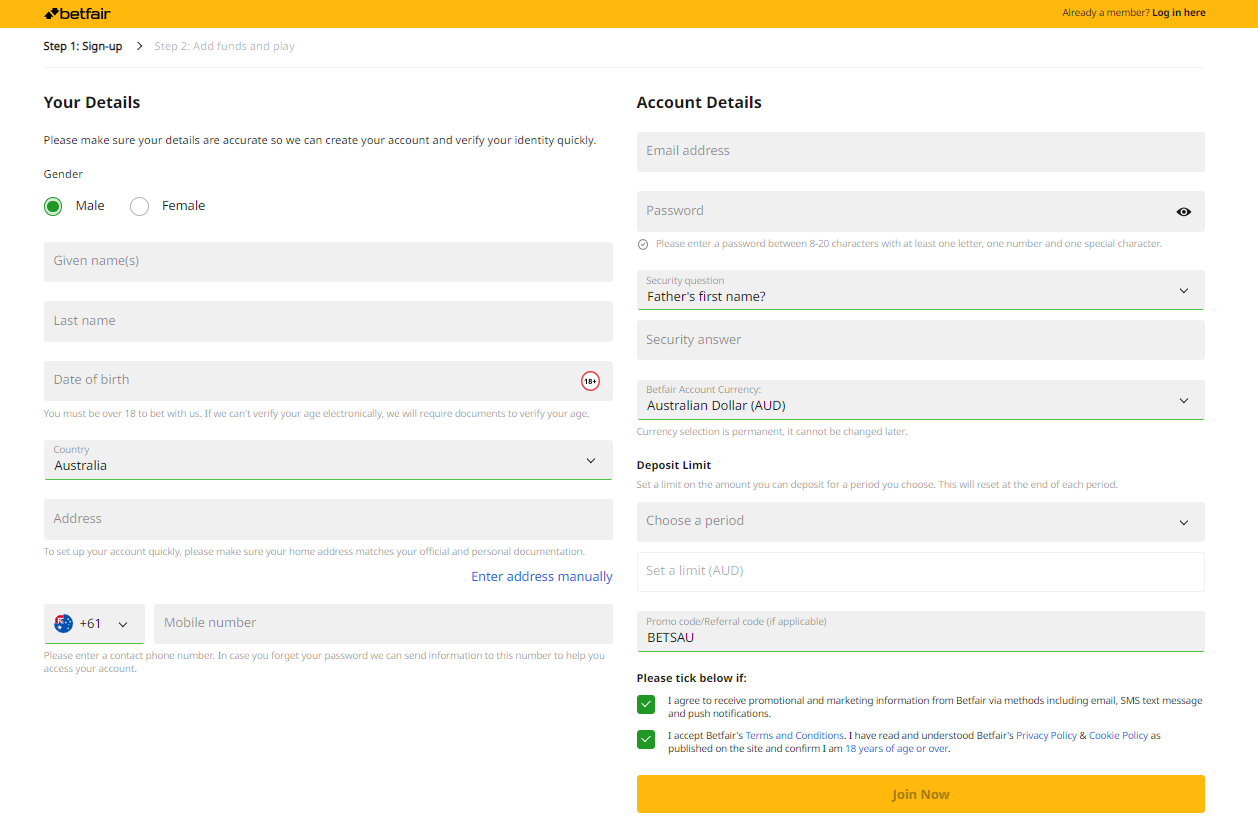The height and width of the screenshot is (830, 1258).
Task: Toggle password visibility eye icon
Action: click(x=1184, y=212)
